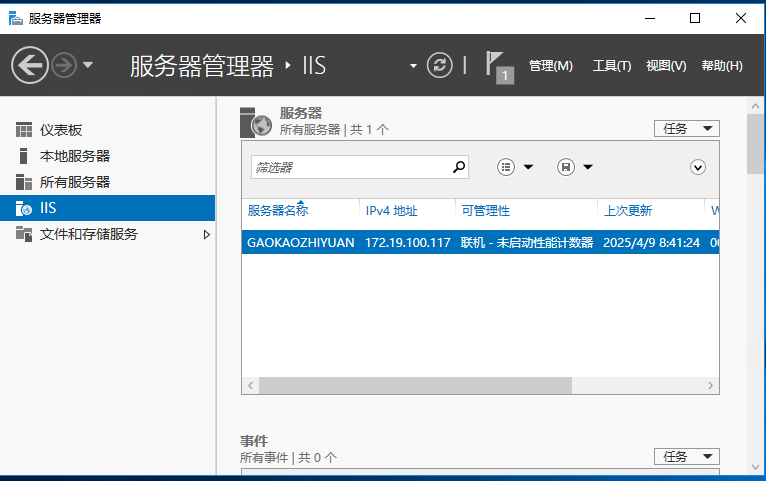The width and height of the screenshot is (766, 481).
Task: Open the 任务 dropdown for 事件 section
Action: 686,457
